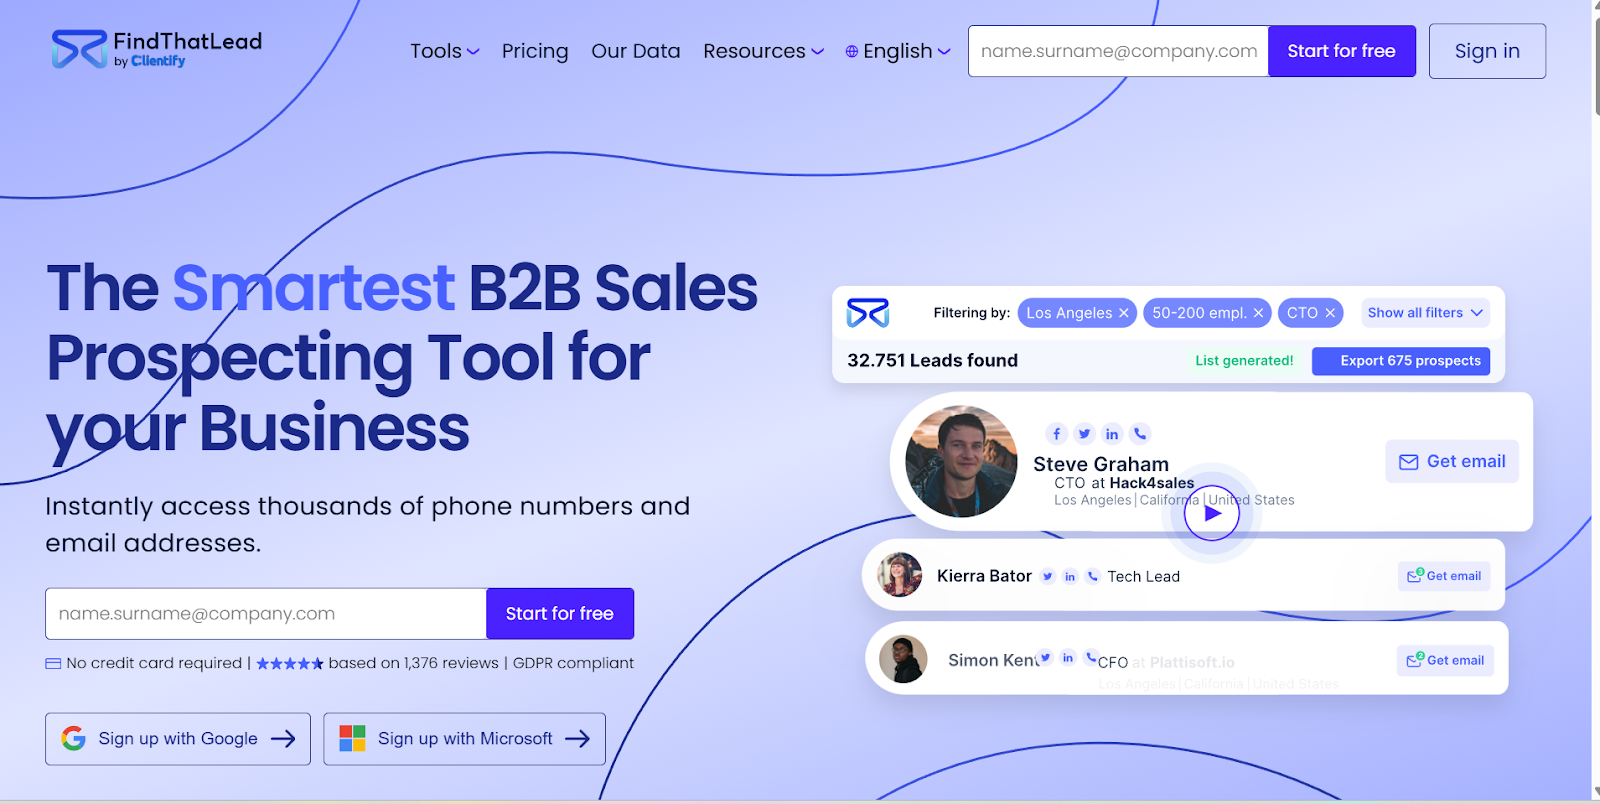Open Steve Graham's Twitter icon
The image size is (1600, 804).
point(1084,433)
